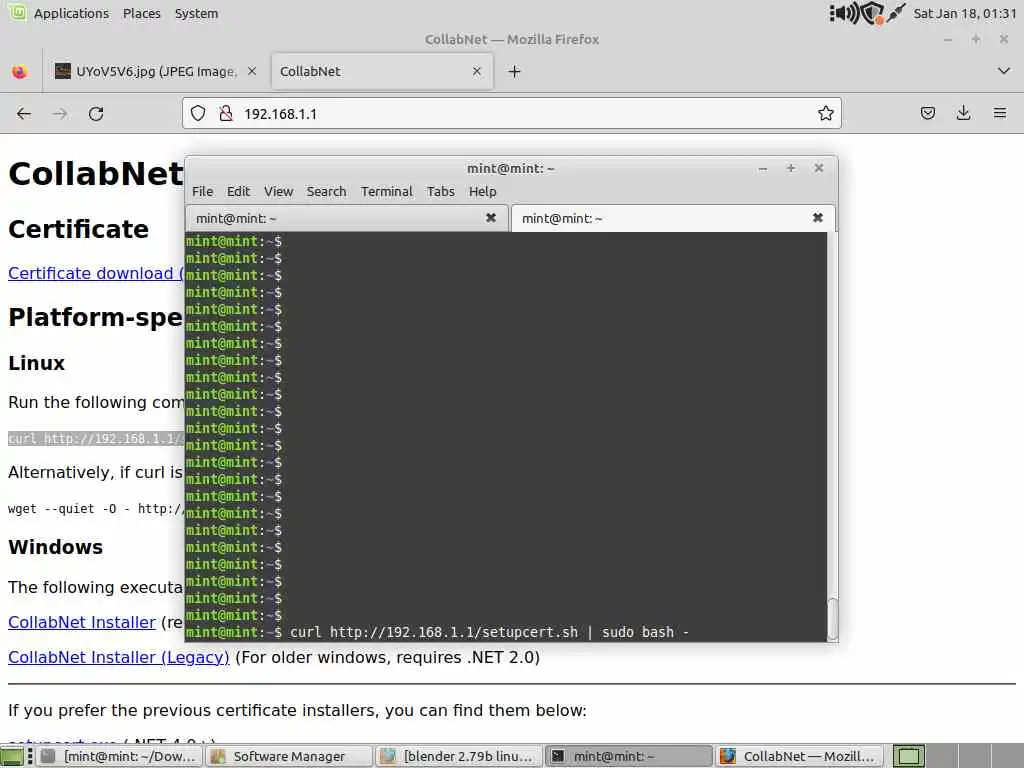This screenshot has height=768, width=1024.
Task: Click show desktop icon in bottom panel
Action: [x=12, y=756]
